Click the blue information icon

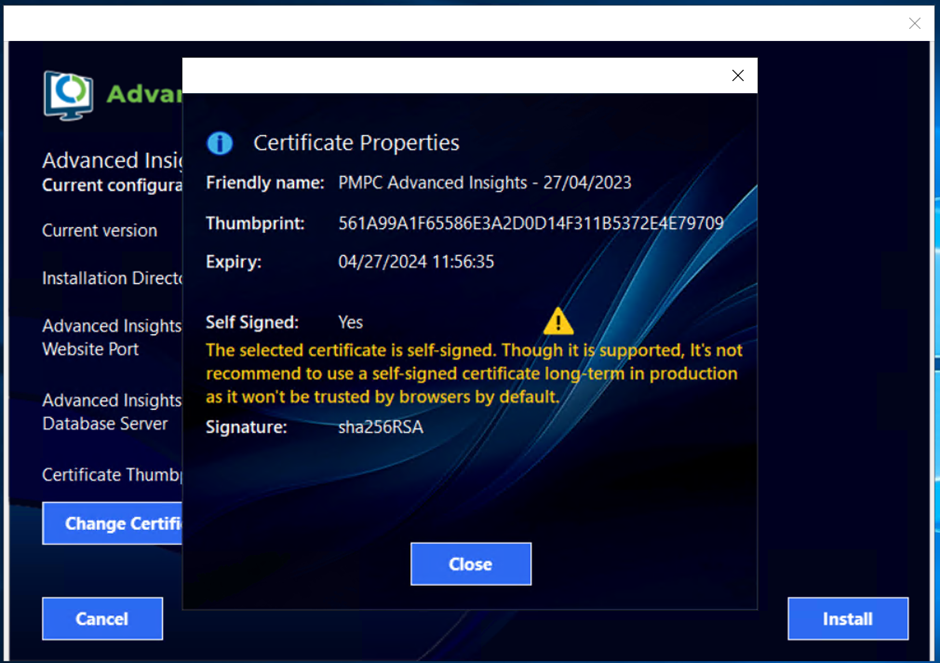pyautogui.click(x=220, y=143)
